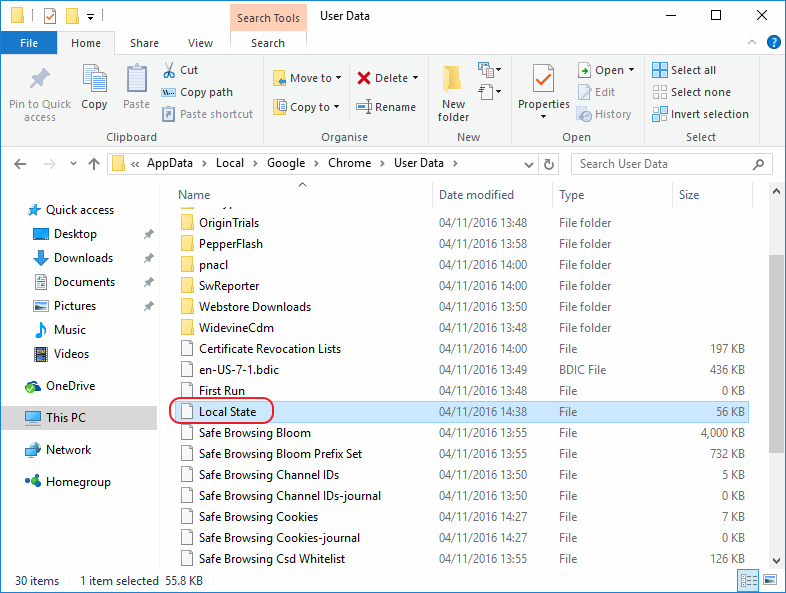This screenshot has height=593, width=786.
Task: Open the File menu
Action: 29,43
